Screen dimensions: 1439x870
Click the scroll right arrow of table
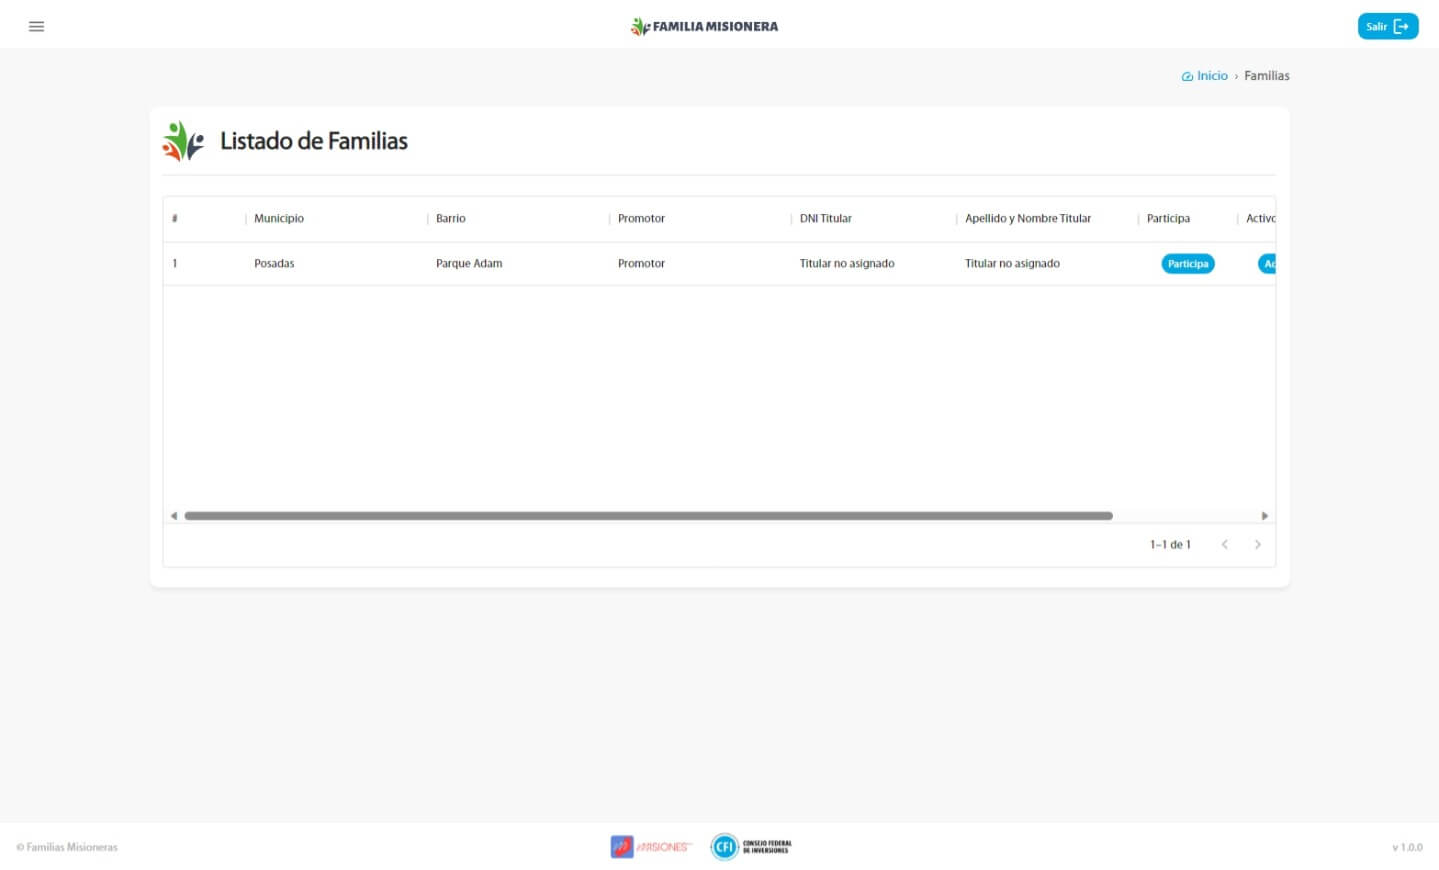pos(1264,516)
